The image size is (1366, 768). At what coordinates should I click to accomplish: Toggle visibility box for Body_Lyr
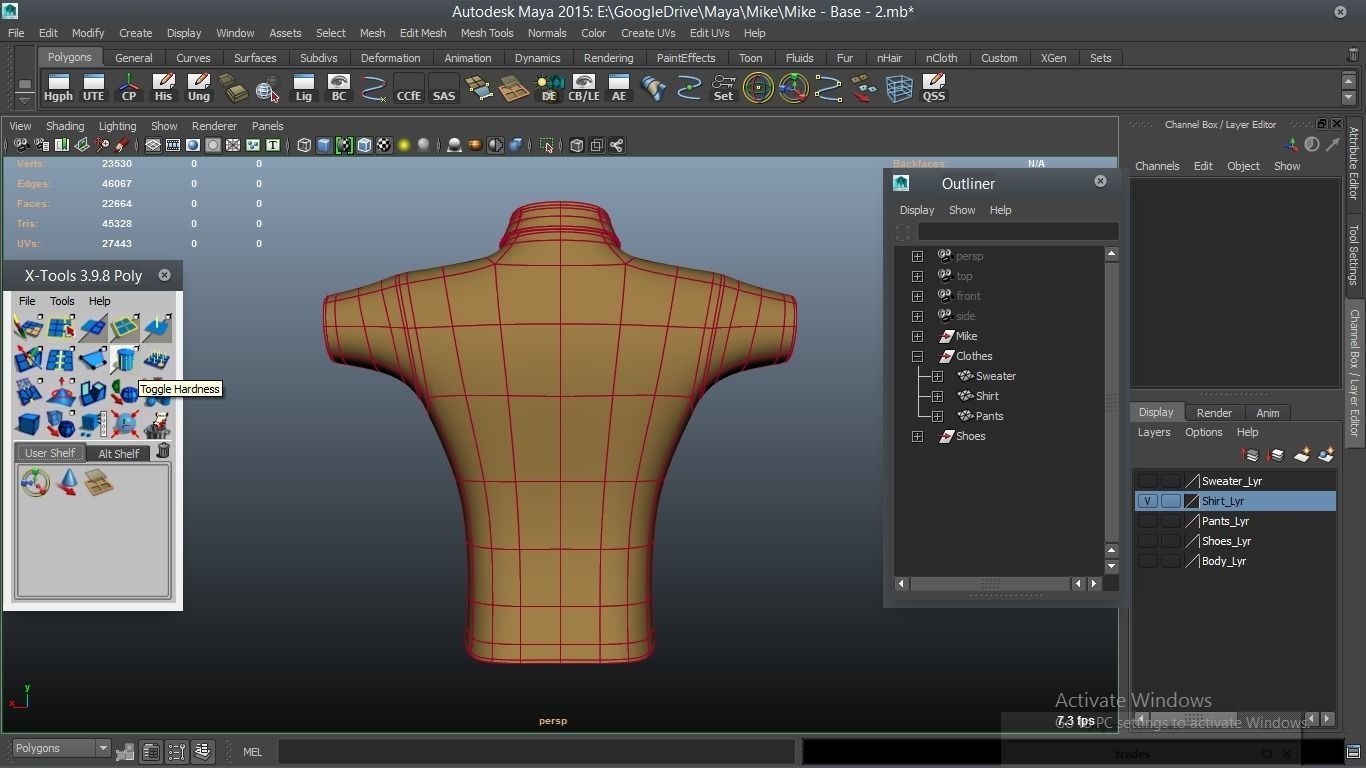tap(1147, 561)
